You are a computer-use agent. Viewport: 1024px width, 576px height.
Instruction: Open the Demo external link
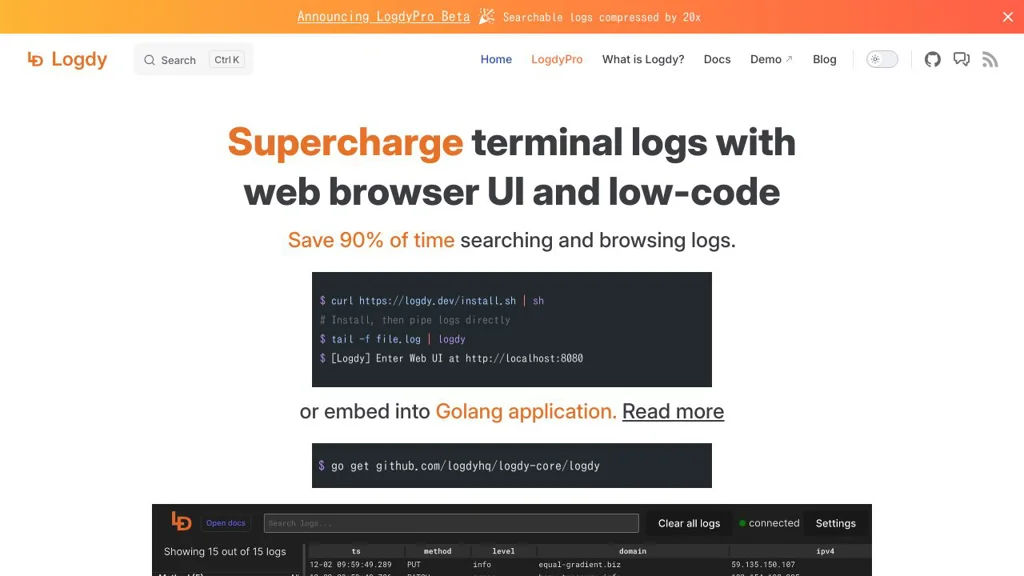[771, 59]
